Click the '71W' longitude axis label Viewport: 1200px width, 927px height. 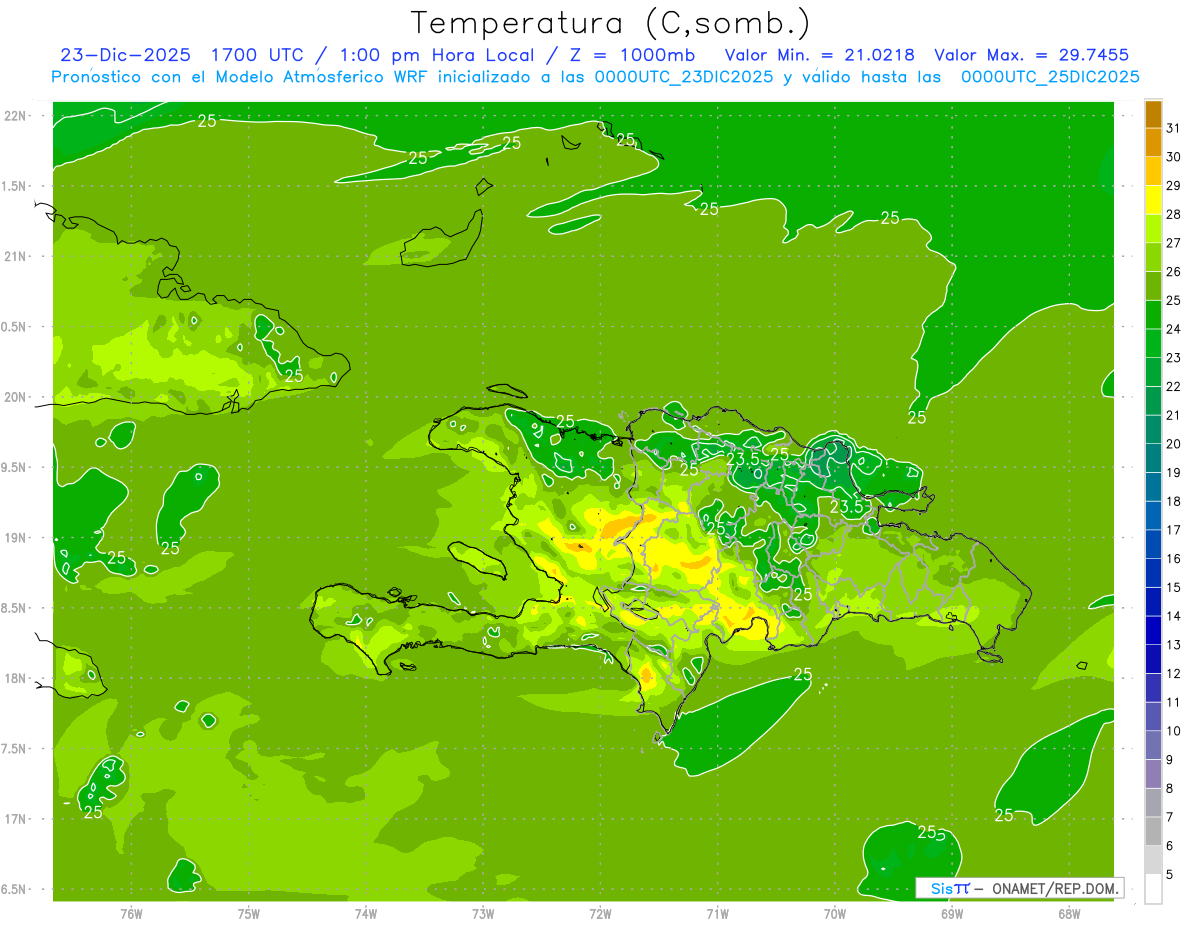coord(717,915)
